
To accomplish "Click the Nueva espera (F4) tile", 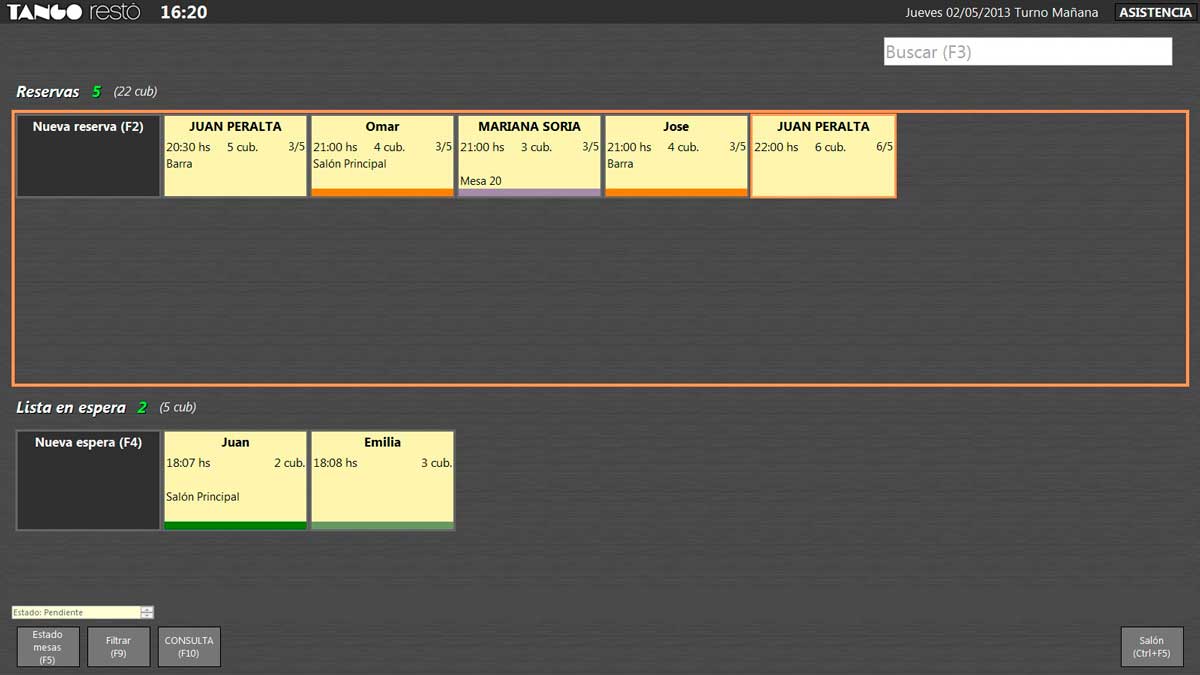I will (x=88, y=480).
